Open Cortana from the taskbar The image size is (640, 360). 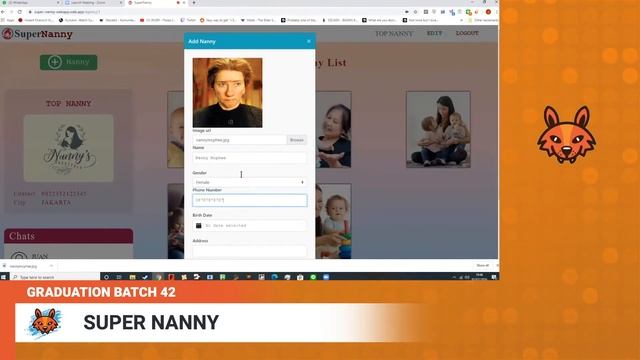107,277
